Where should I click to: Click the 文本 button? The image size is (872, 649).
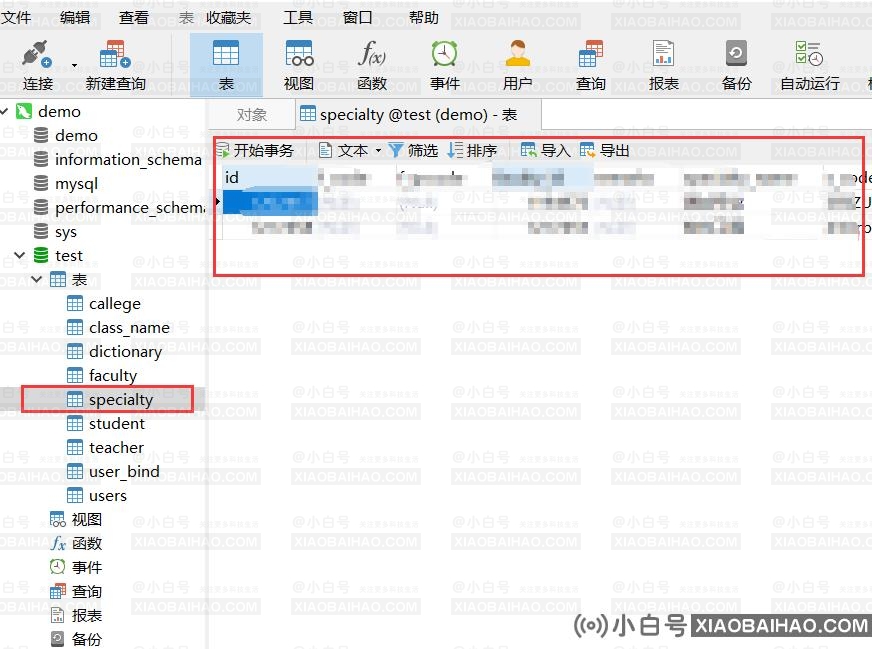click(x=345, y=150)
